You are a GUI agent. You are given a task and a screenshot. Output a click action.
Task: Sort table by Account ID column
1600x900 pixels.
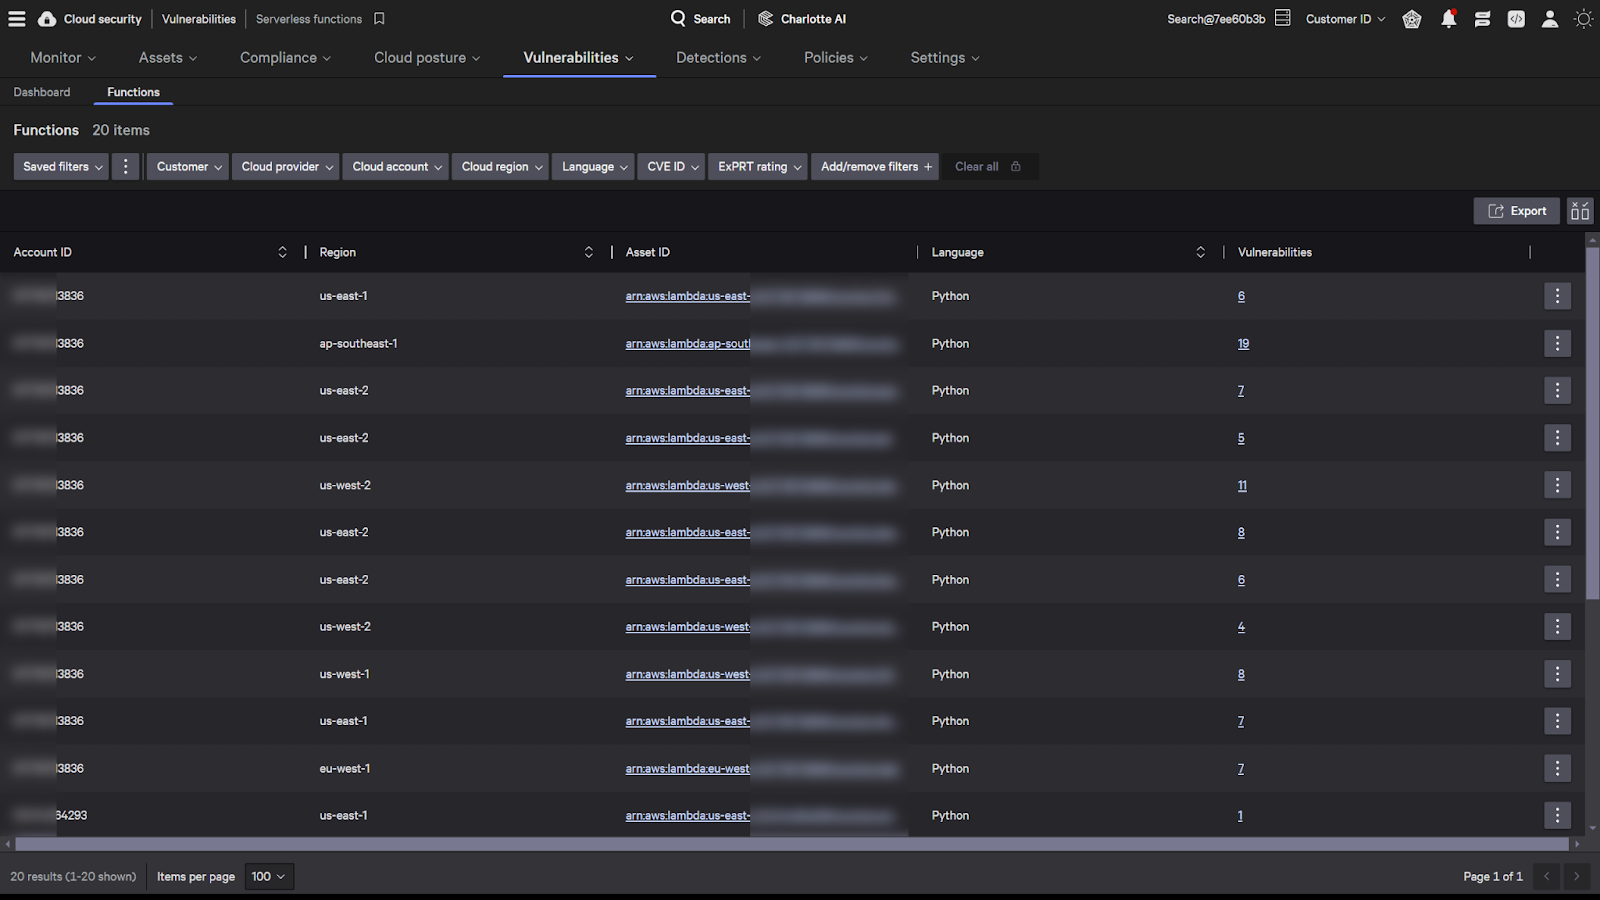282,252
